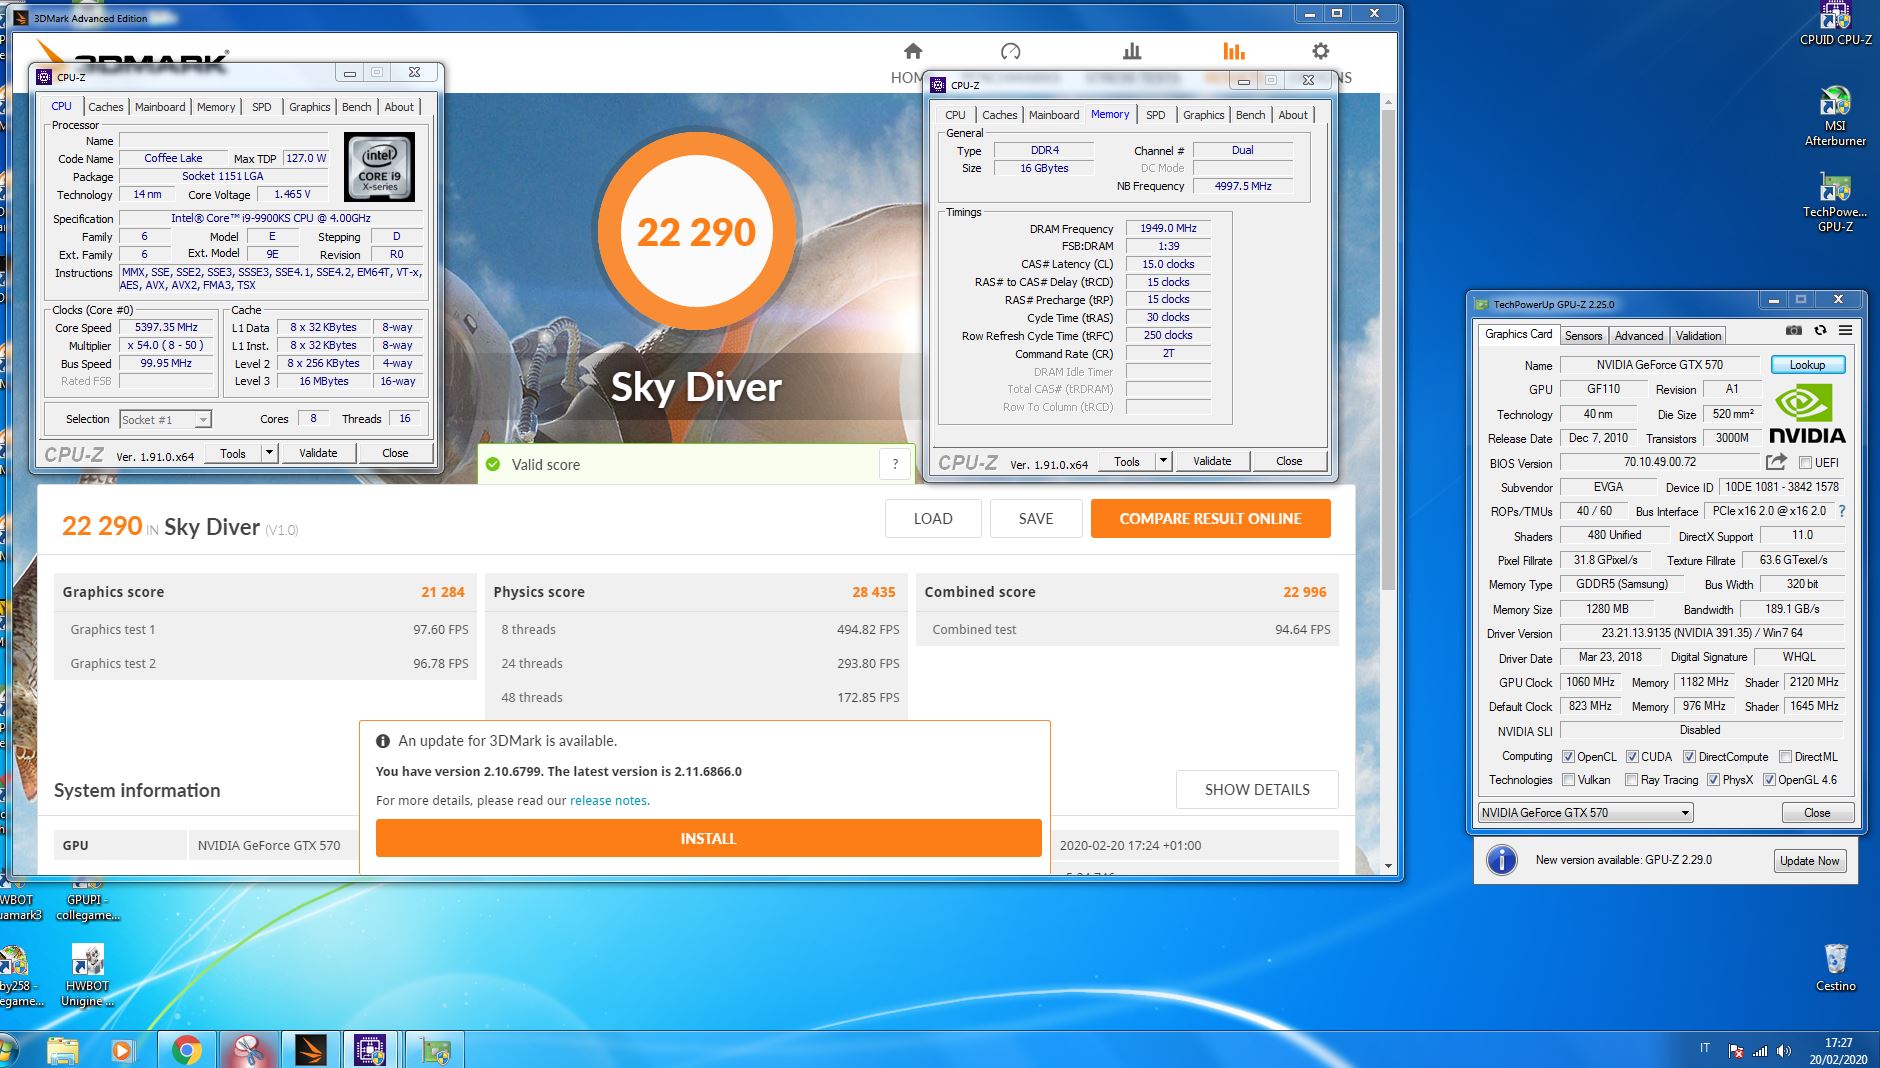The width and height of the screenshot is (1880, 1068).
Task: Click the volume tray icon
Action: 1783,1051
